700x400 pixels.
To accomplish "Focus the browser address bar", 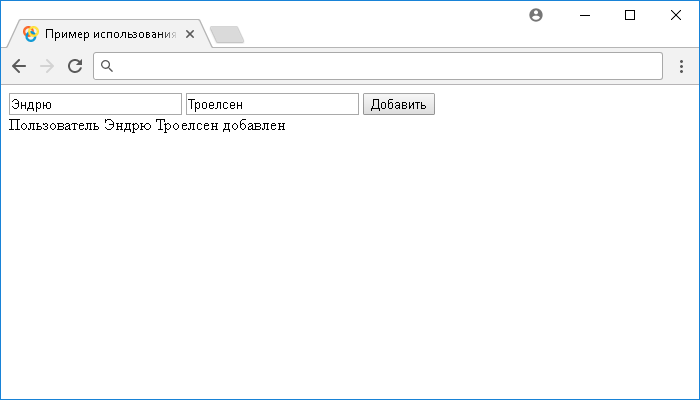I will (x=378, y=66).
